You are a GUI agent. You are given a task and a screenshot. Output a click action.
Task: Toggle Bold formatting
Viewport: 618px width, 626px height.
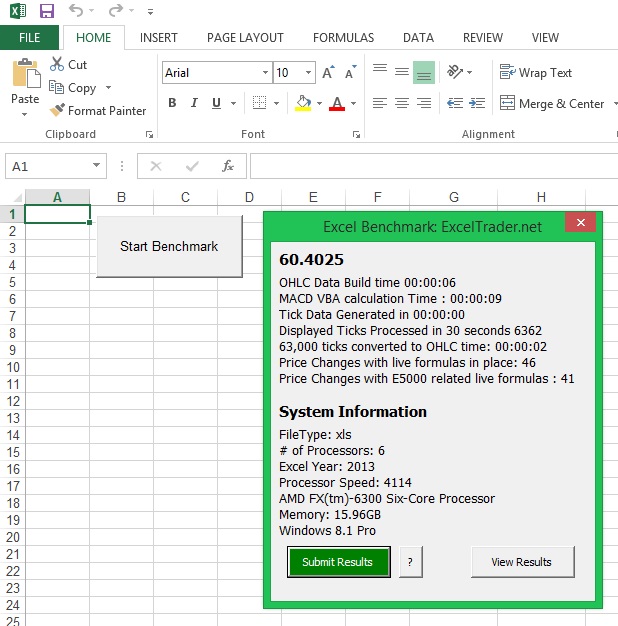point(172,103)
